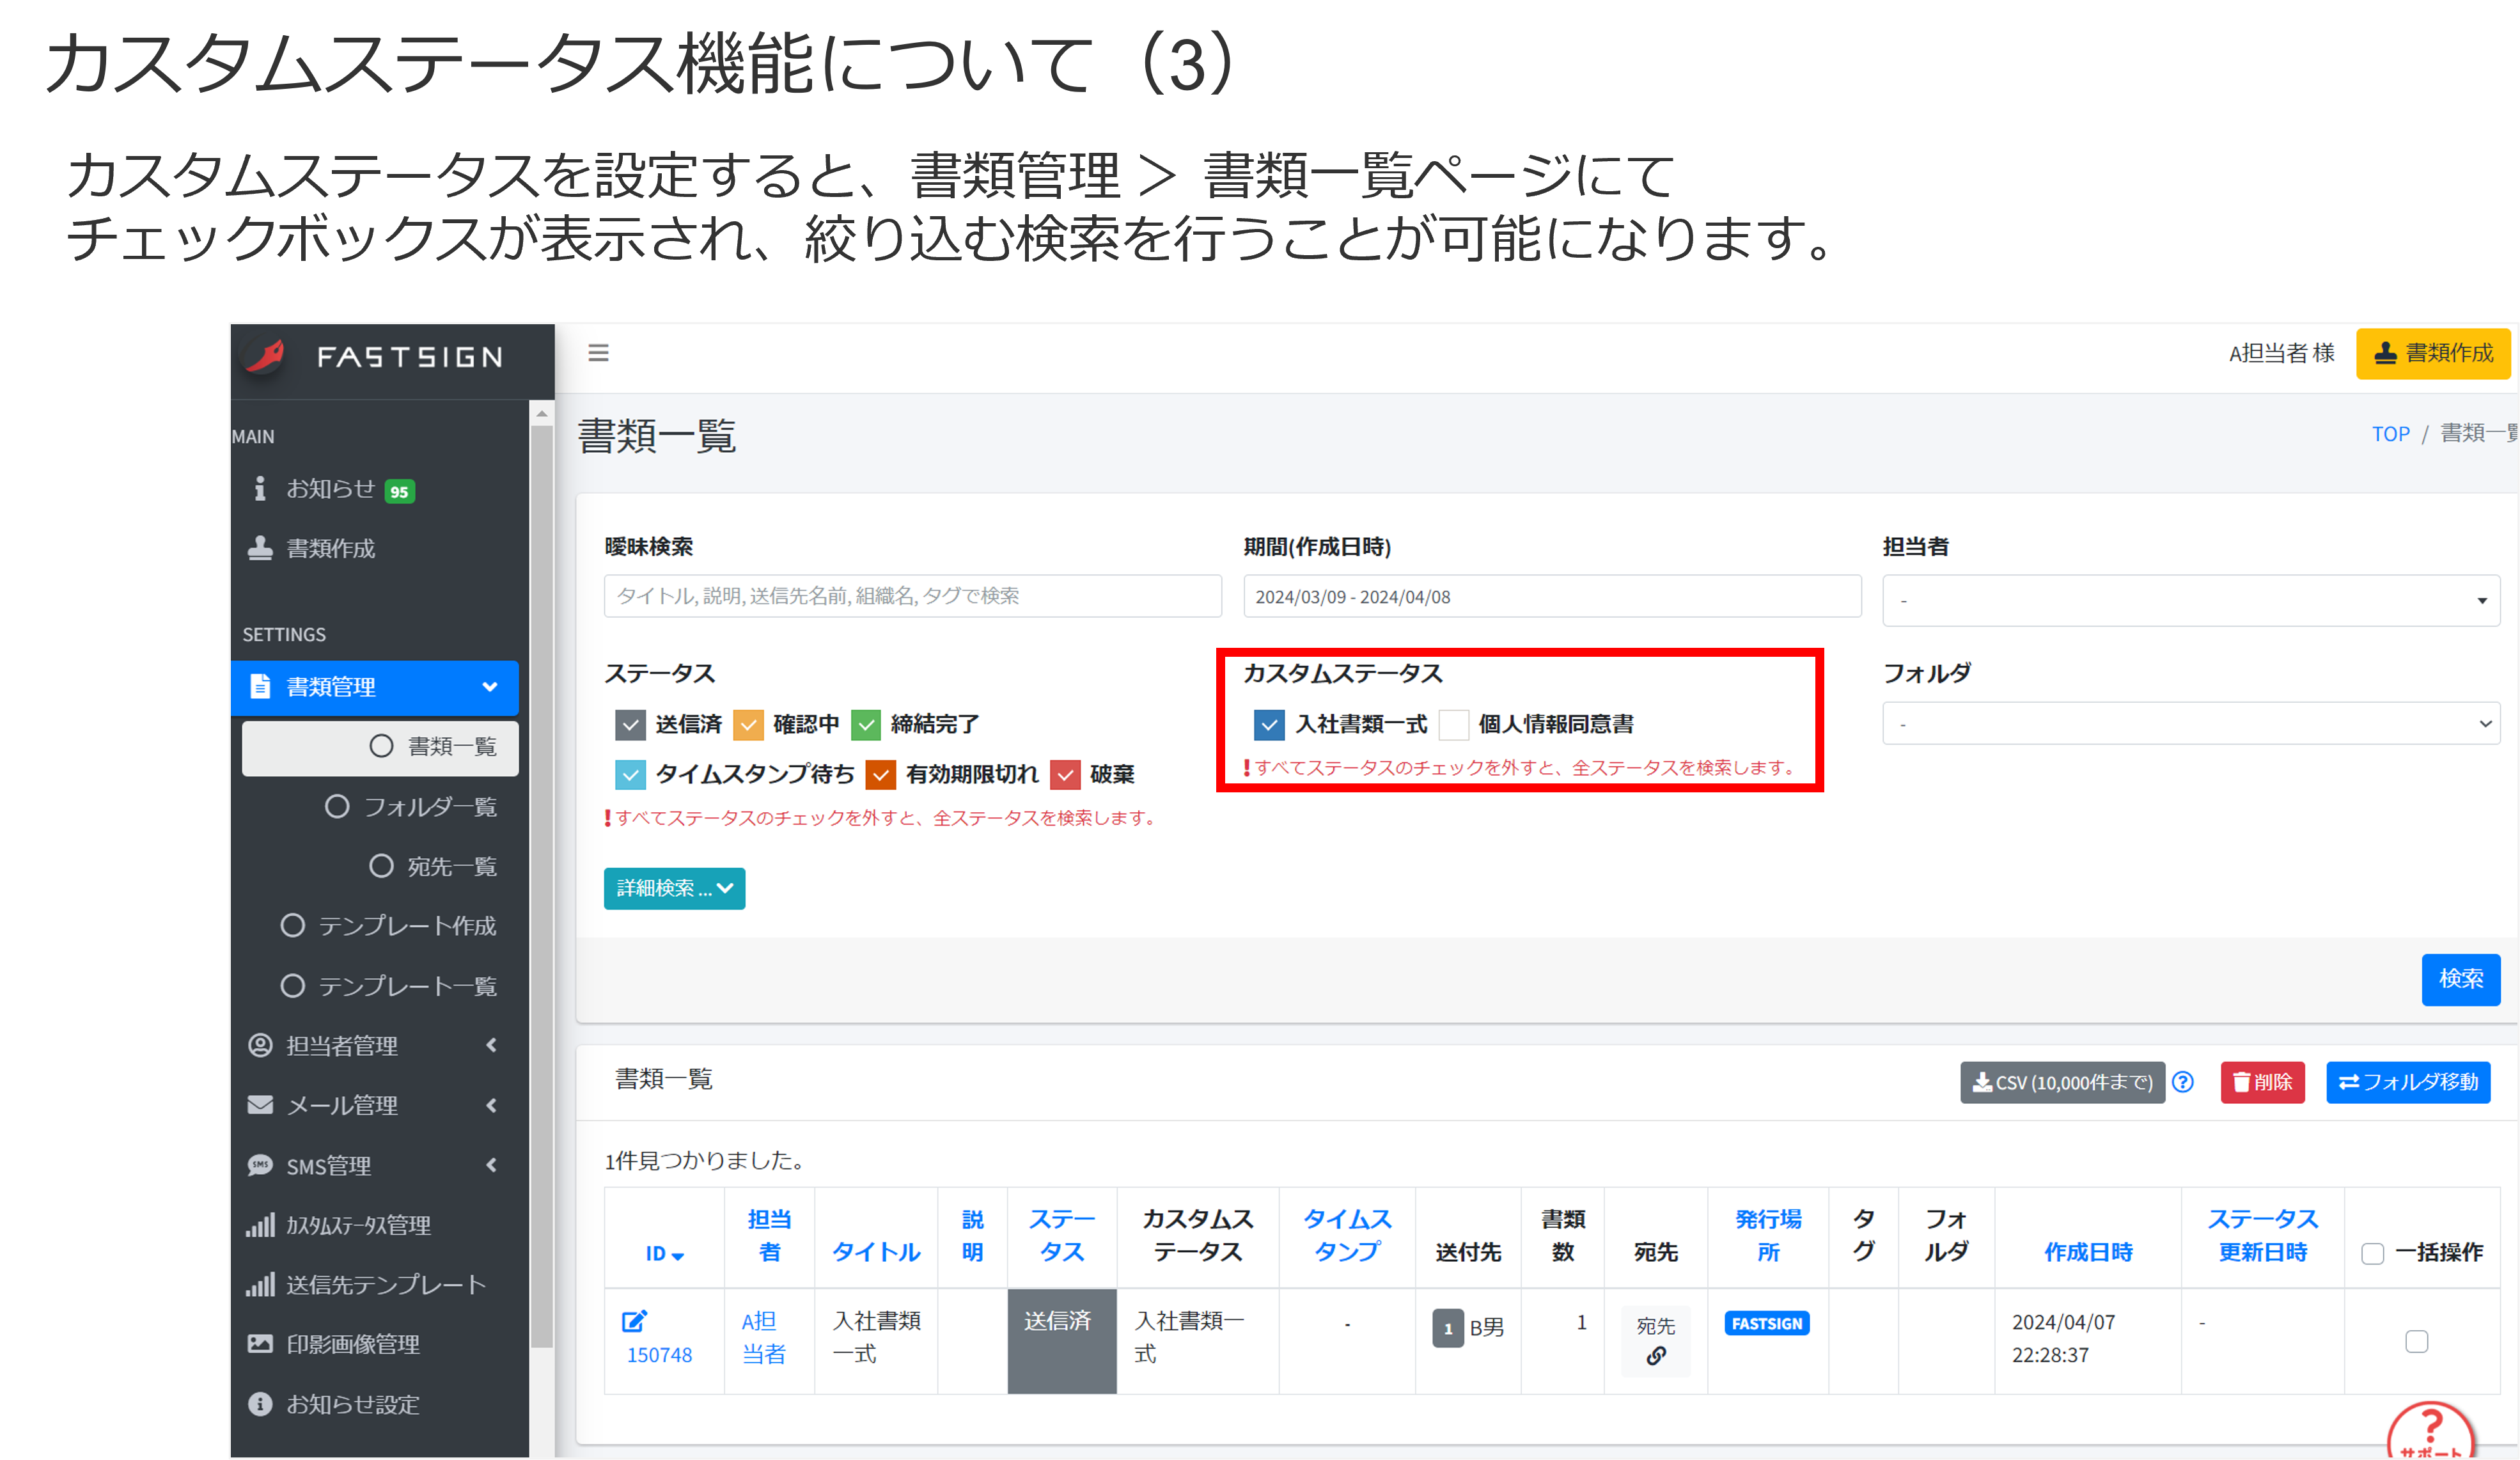2520x1460 pixels.
Task: Expand the 詳細検索 options
Action: pyautogui.click(x=674, y=888)
